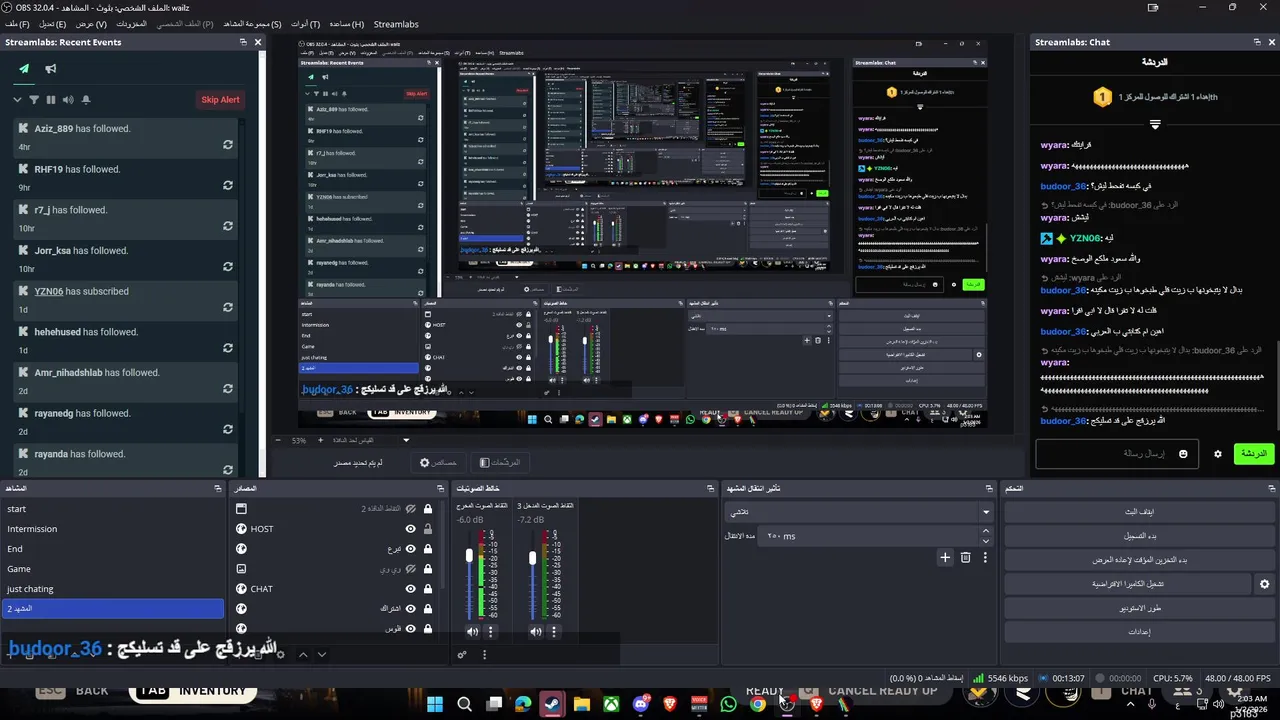The width and height of the screenshot is (1280, 720).
Task: Open chat settings gear icon
Action: (x=1217, y=454)
